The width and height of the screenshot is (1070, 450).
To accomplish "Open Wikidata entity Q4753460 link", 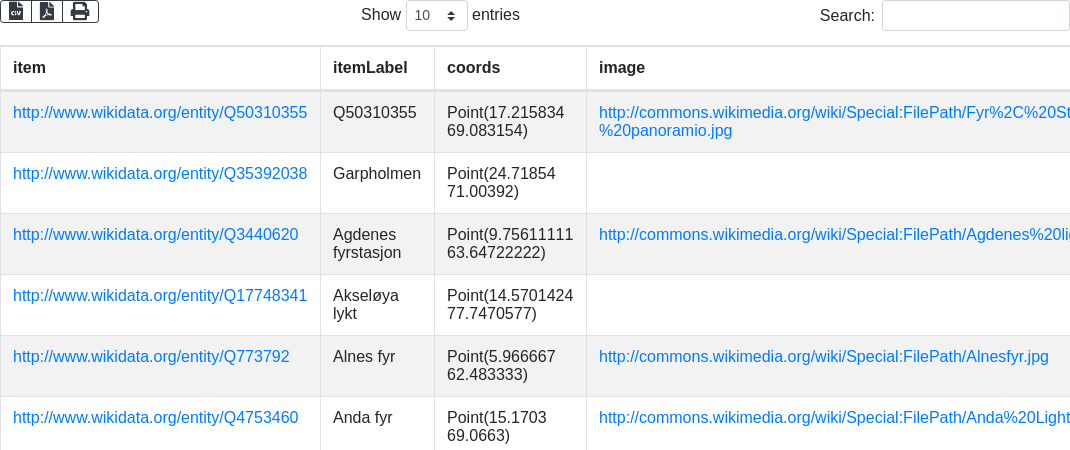I will point(155,418).
